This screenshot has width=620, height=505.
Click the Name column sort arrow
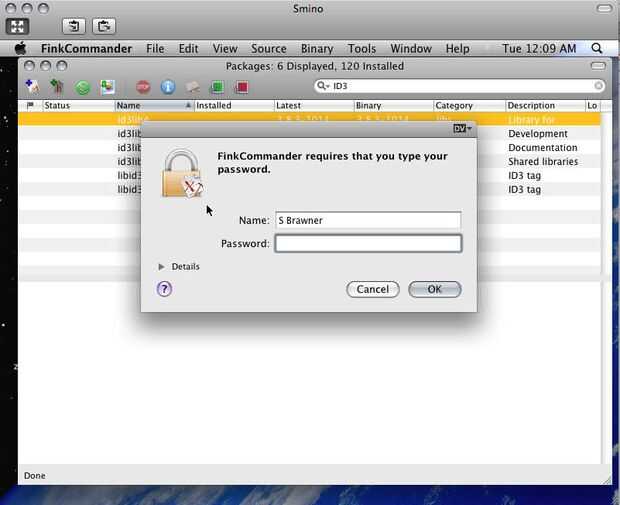[188, 106]
